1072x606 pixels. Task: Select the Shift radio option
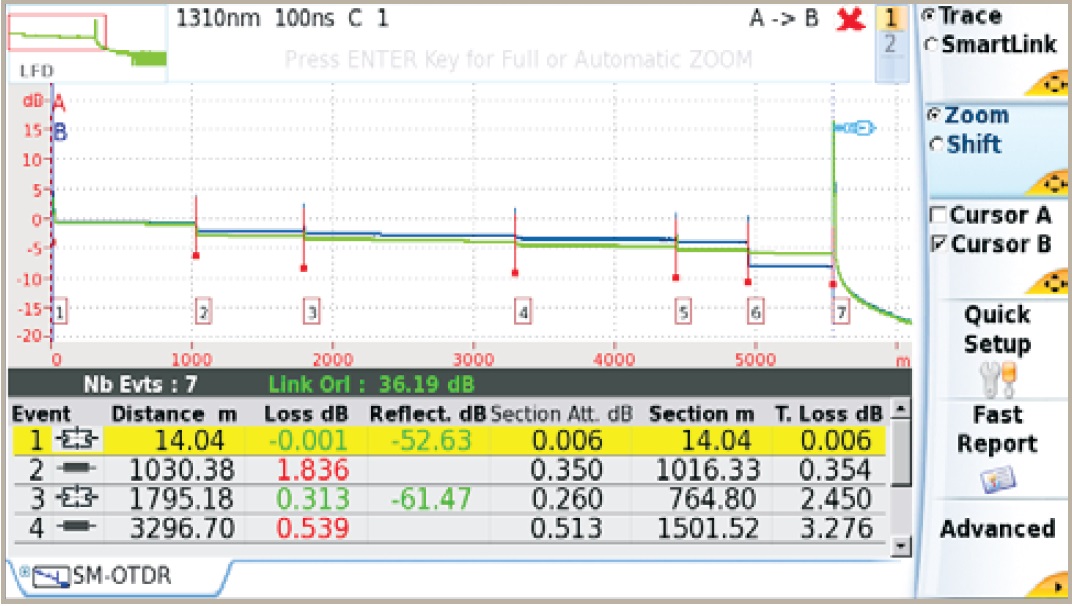point(936,145)
